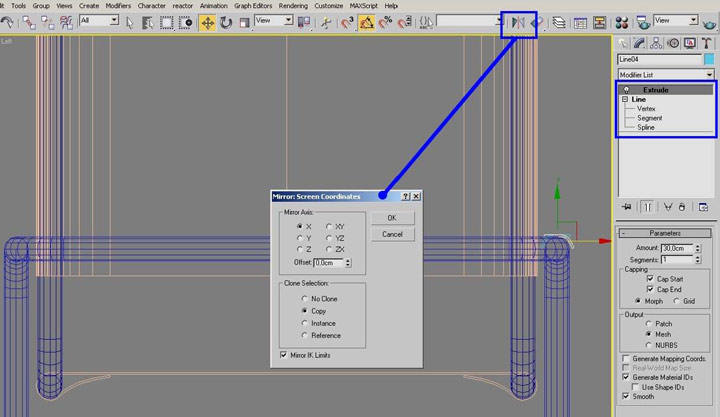Open the Display panel tab
The image size is (720, 417).
click(691, 43)
